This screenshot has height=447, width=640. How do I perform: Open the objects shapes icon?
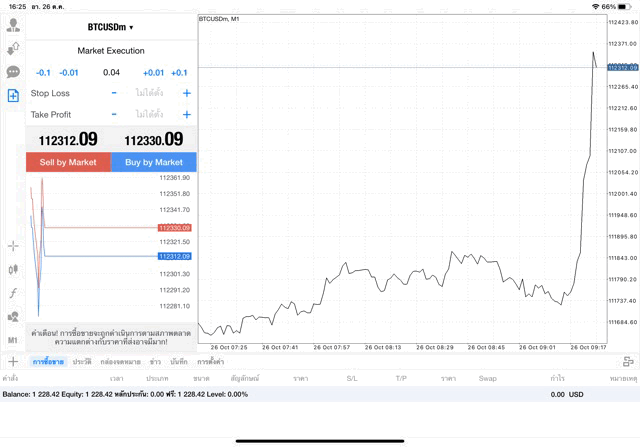(x=13, y=317)
